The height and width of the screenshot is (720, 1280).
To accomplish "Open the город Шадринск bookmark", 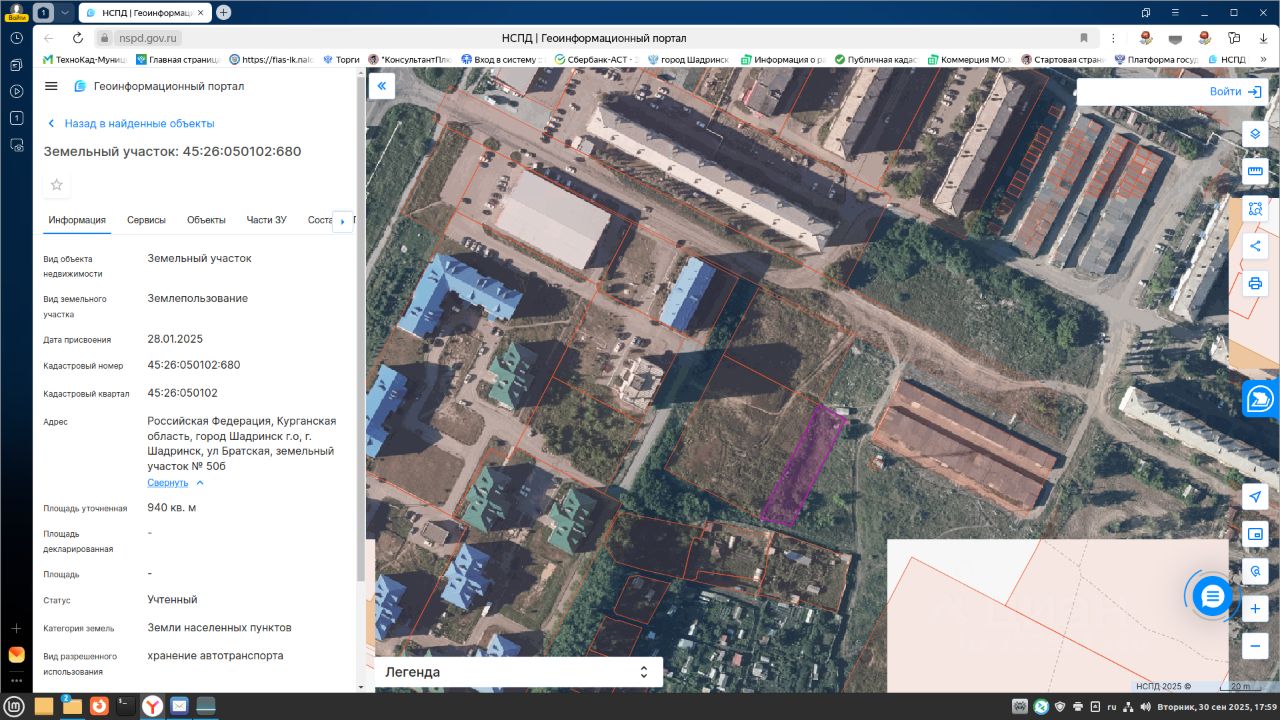I will (x=688, y=59).
